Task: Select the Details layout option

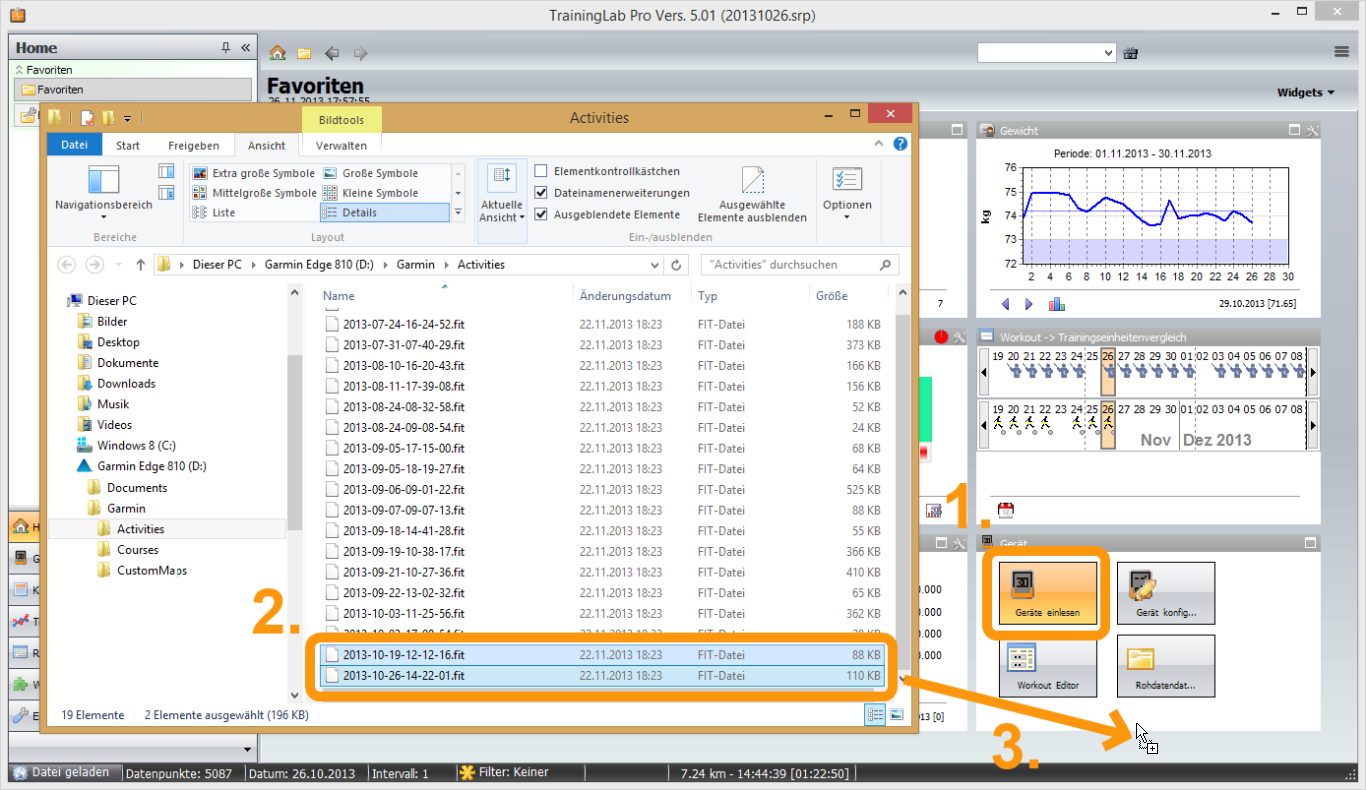Action: click(384, 212)
